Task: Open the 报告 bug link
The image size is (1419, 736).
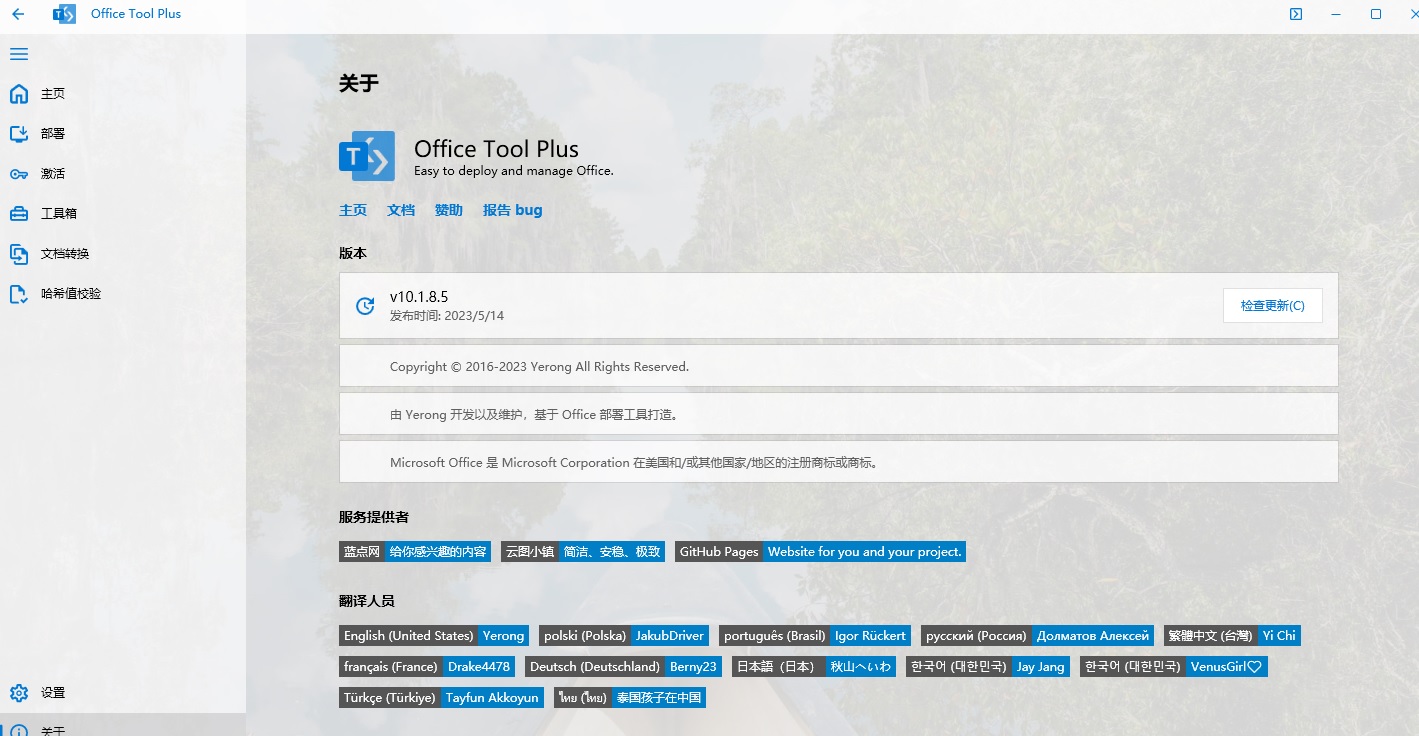Action: coord(512,210)
